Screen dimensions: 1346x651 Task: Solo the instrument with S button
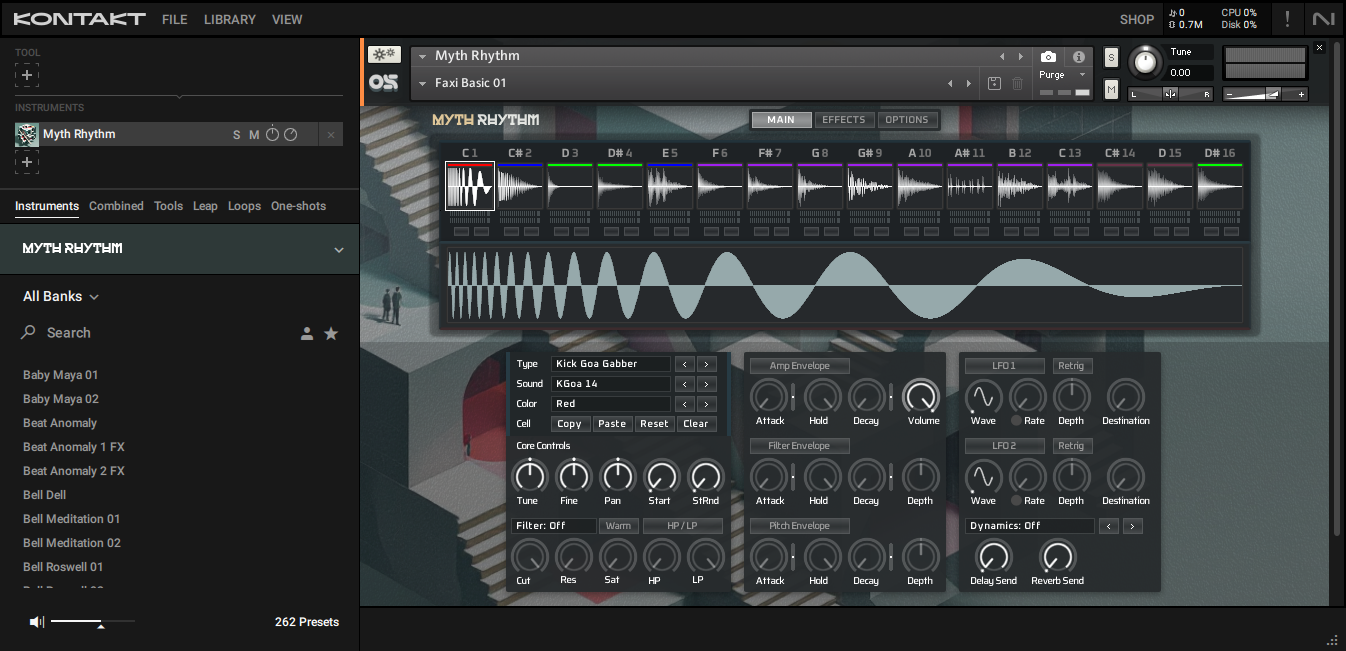[x=1111, y=58]
